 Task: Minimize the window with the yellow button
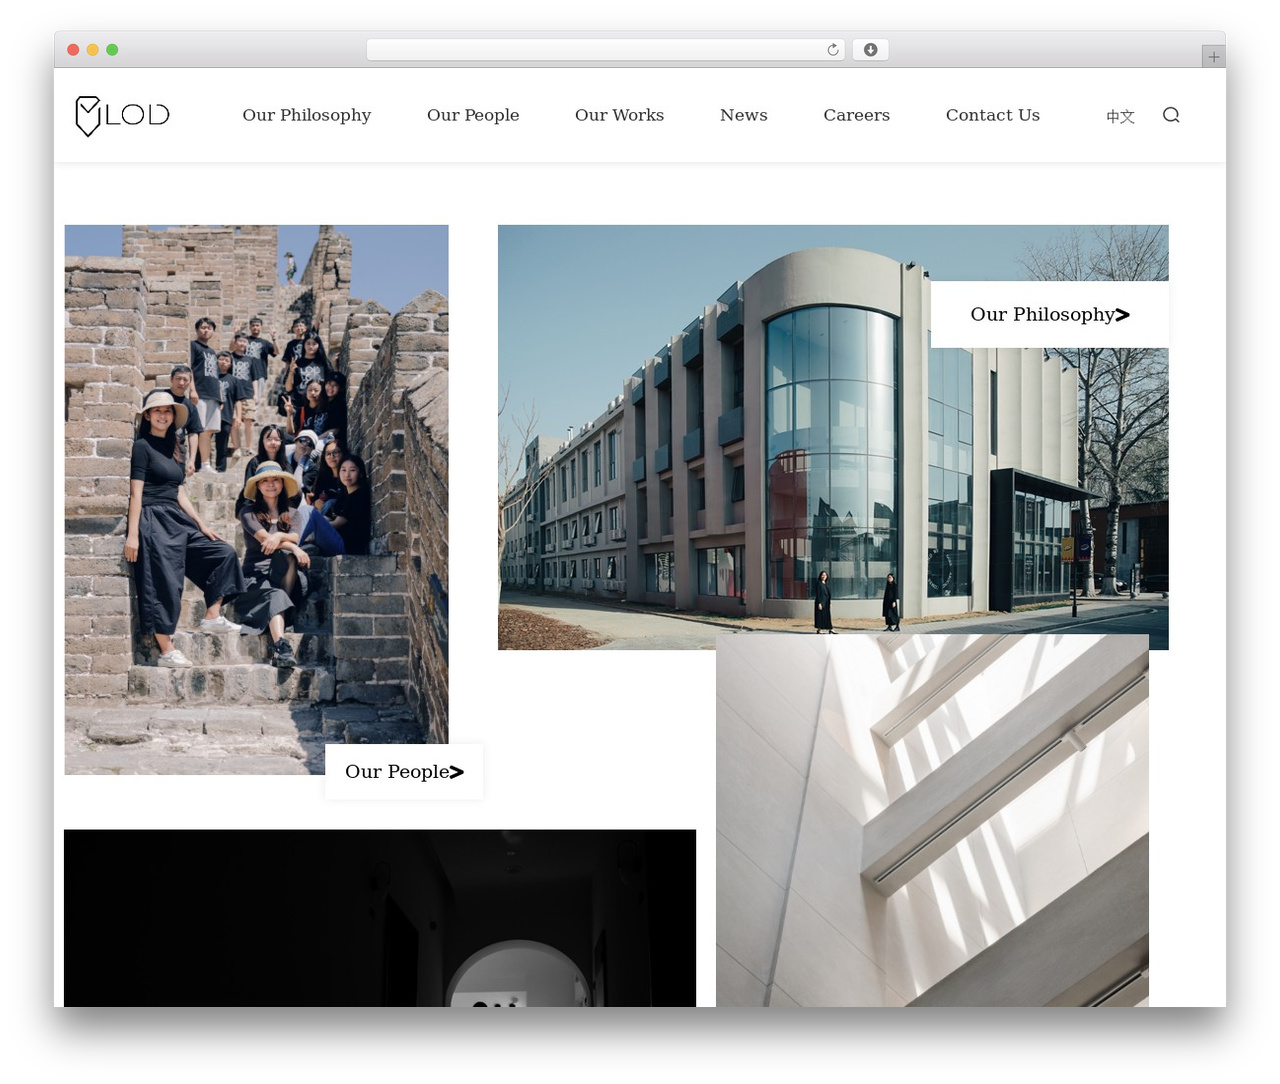[92, 50]
